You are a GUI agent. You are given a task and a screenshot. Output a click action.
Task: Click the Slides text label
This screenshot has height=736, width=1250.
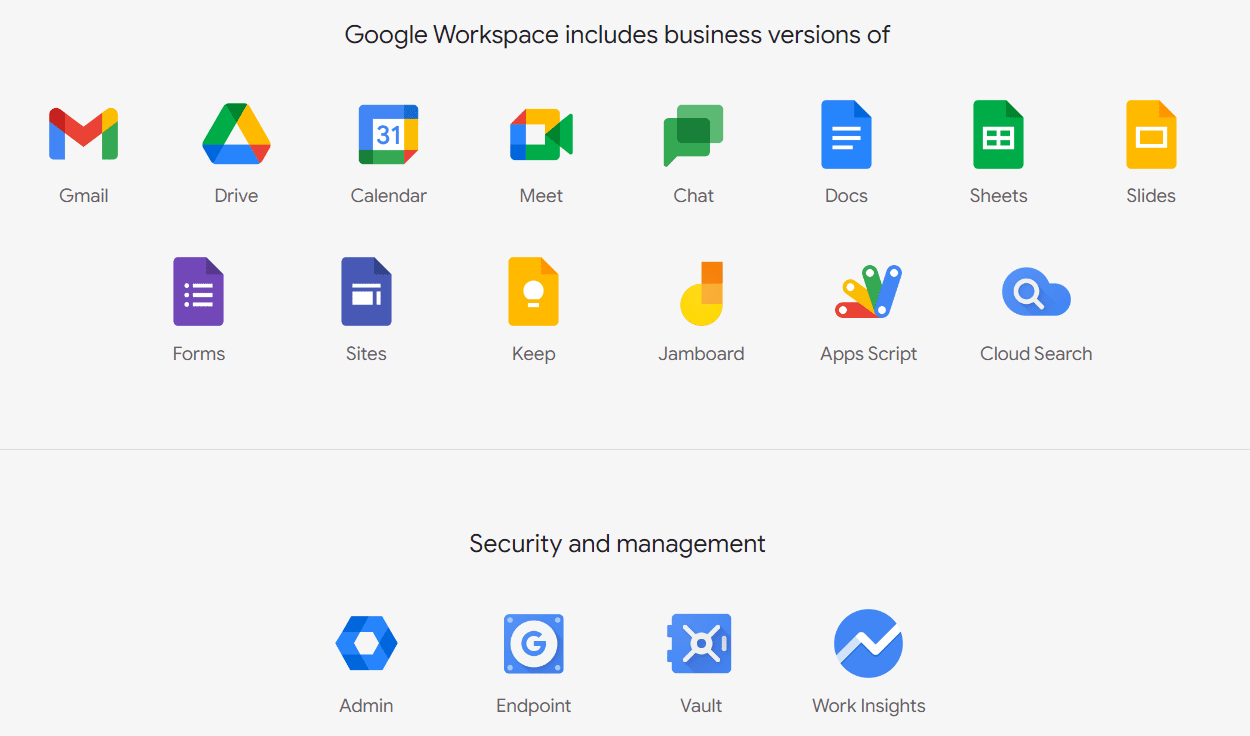coord(1151,196)
